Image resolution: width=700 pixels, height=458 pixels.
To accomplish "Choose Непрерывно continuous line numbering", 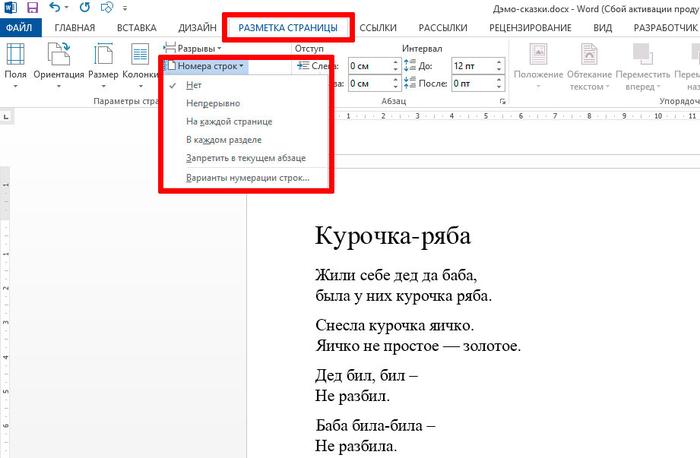I will pyautogui.click(x=212, y=103).
